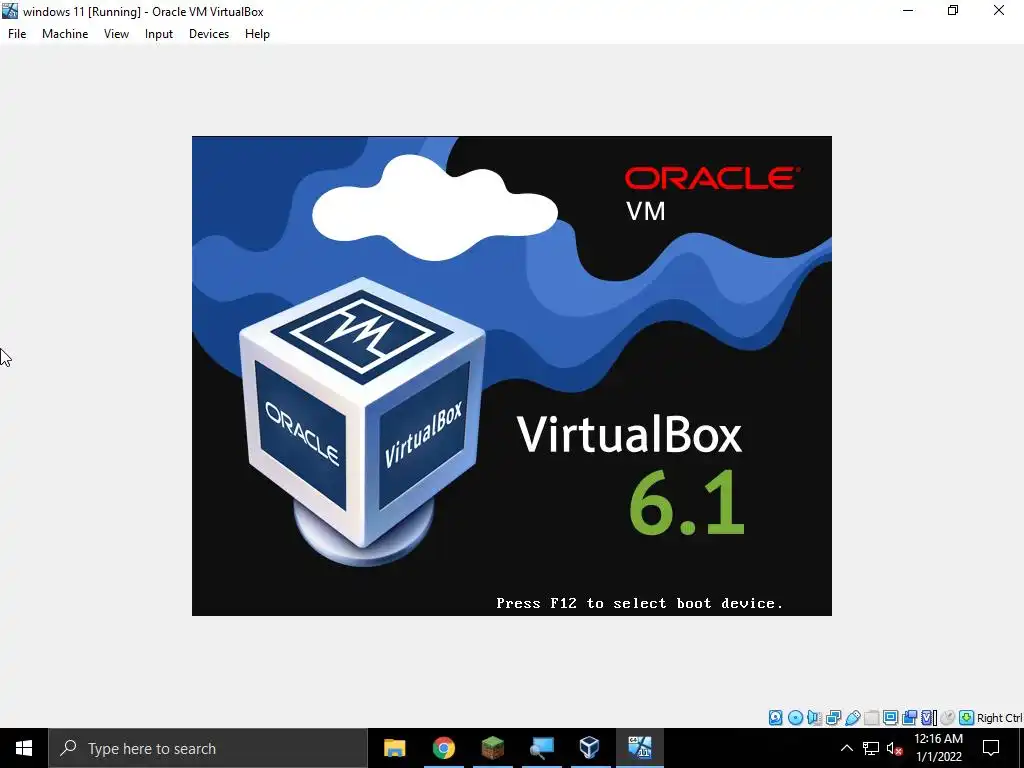The image size is (1024, 768).
Task: Click inside the VM boot splash screen
Action: pos(511,376)
